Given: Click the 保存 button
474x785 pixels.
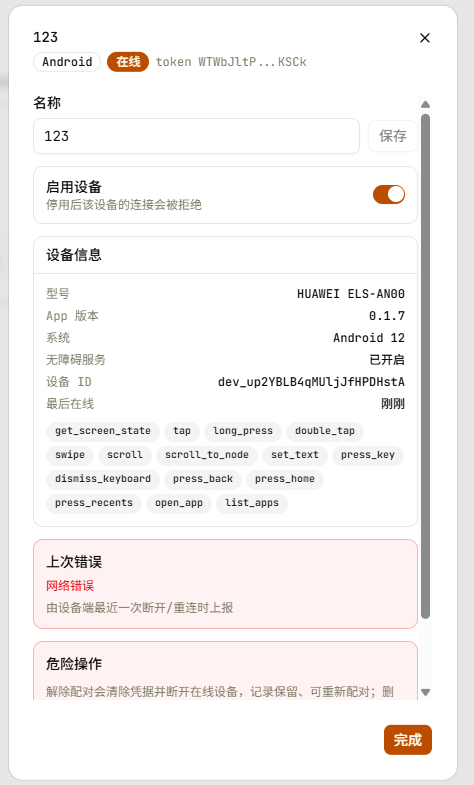Looking at the screenshot, I should [392, 136].
